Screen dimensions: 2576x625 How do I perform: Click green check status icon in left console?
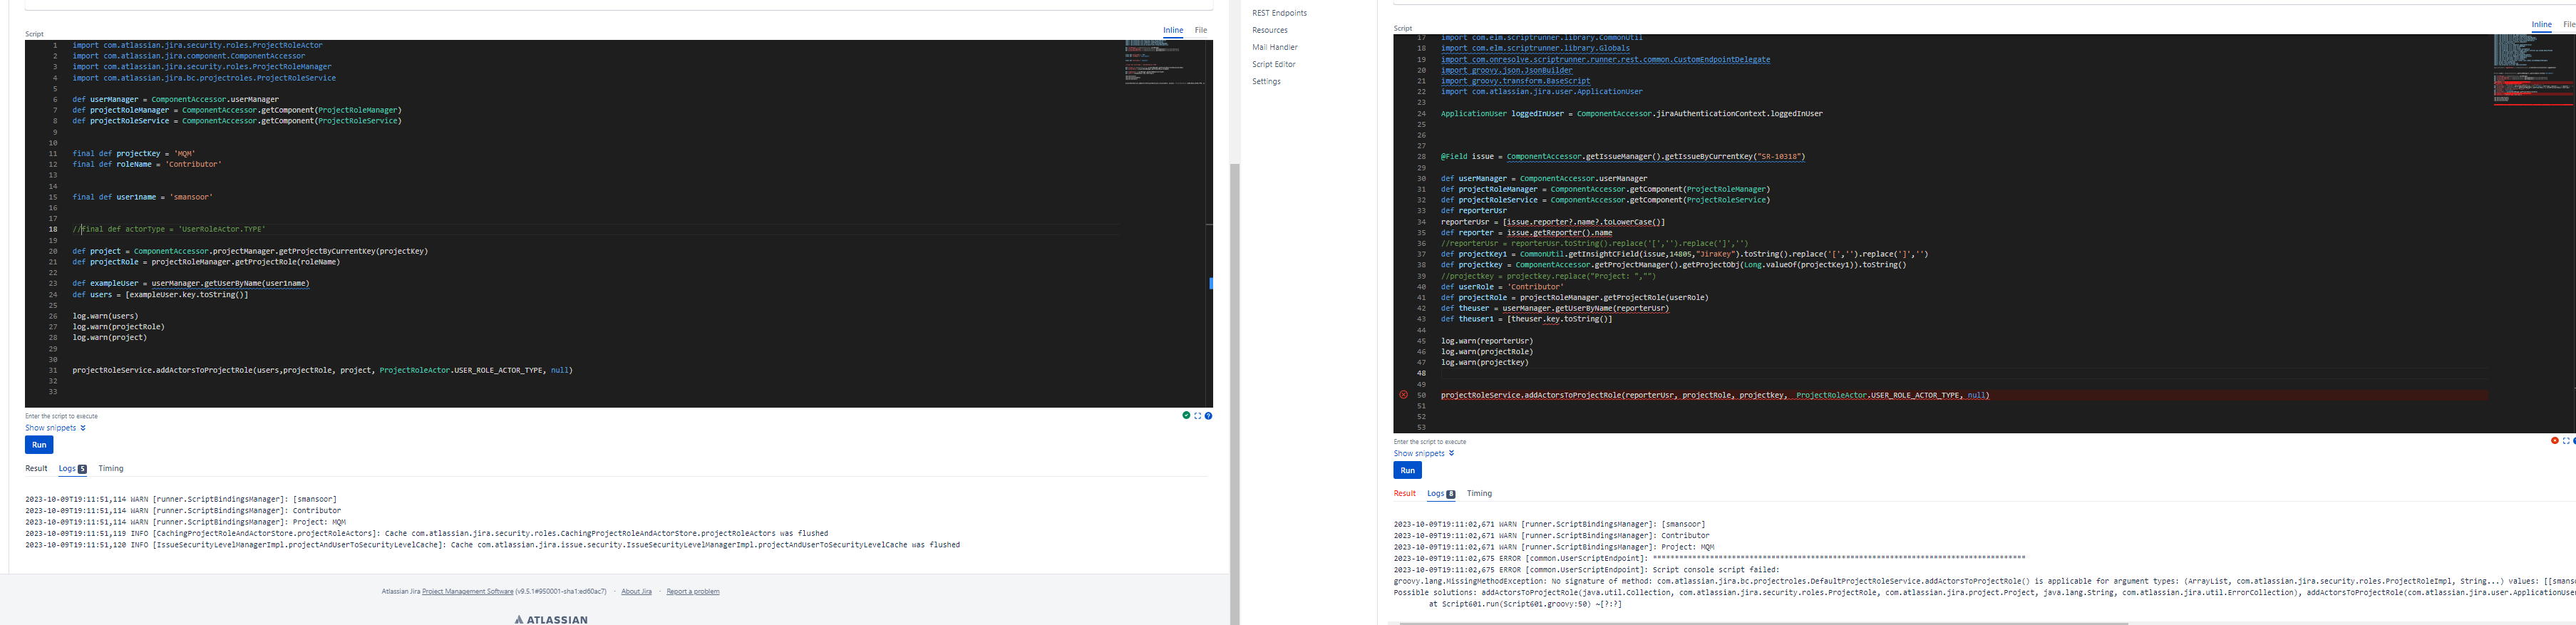click(1186, 415)
